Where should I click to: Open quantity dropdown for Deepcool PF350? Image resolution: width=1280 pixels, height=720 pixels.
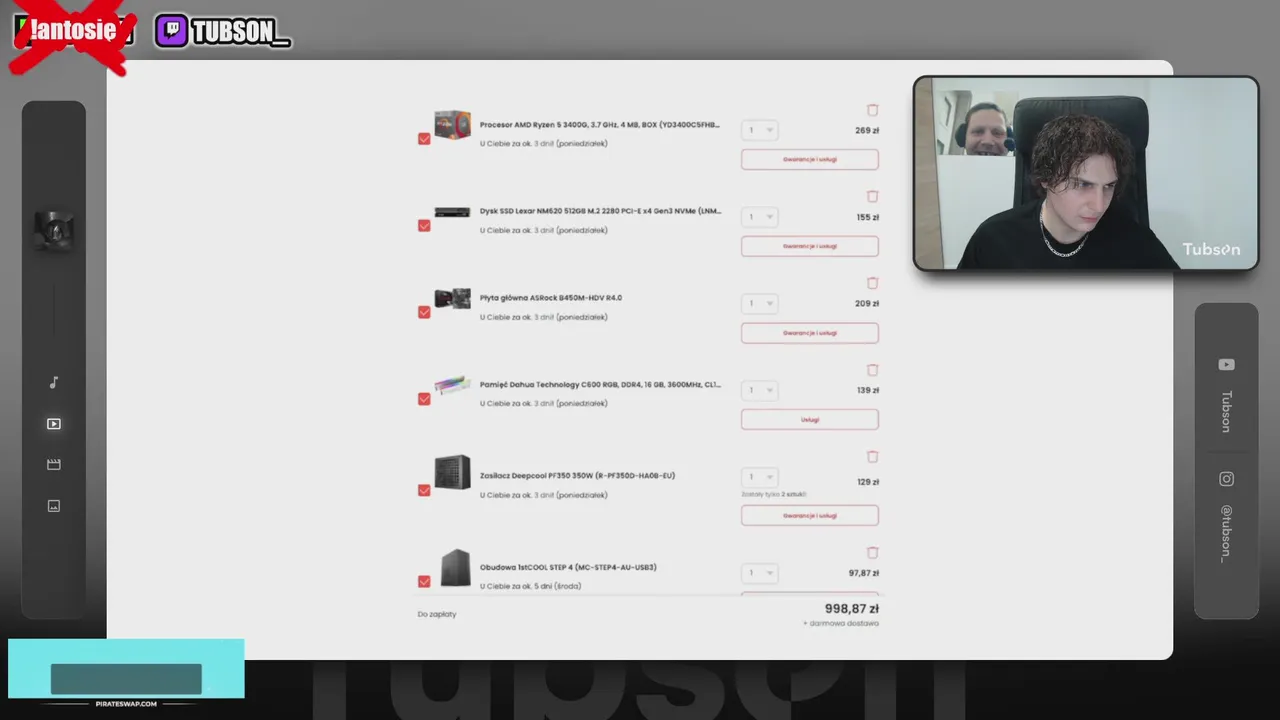[760, 477]
